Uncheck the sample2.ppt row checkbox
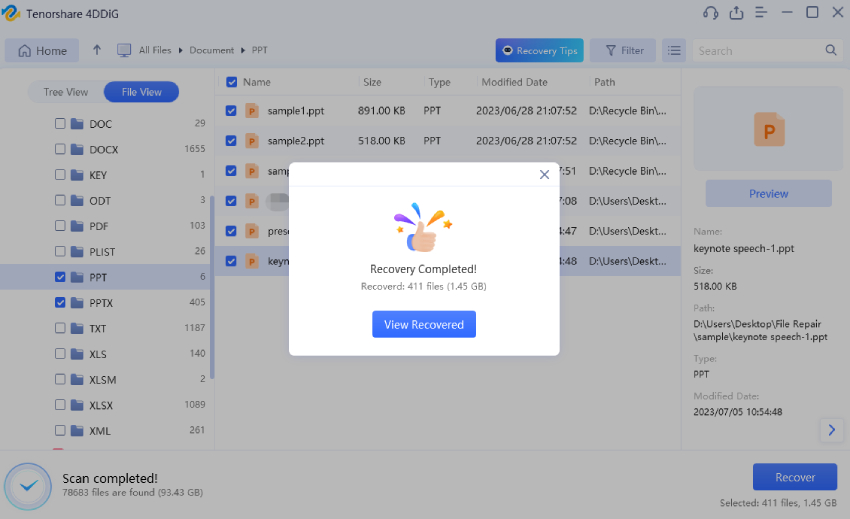Viewport: 850px width, 519px height. pos(231,141)
